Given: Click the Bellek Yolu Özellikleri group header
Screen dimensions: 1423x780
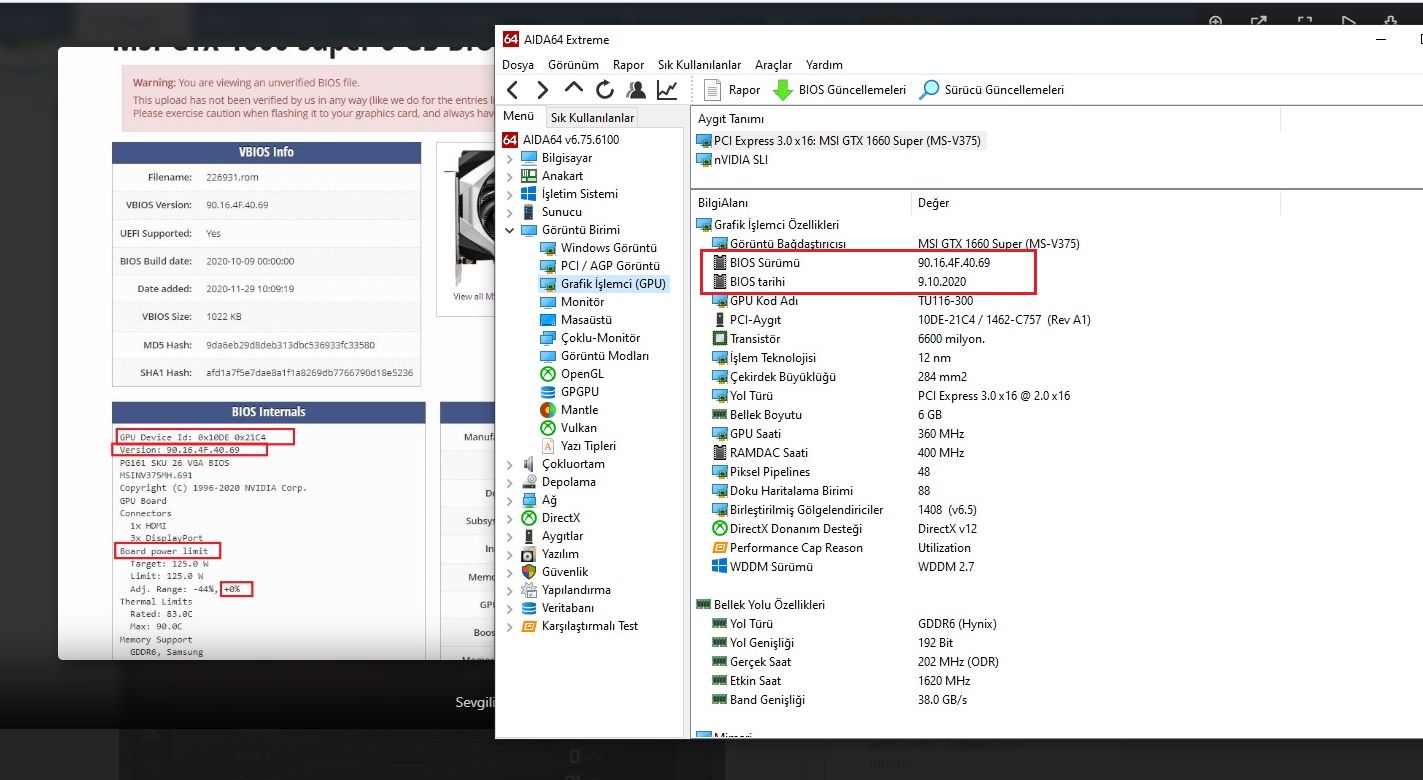Looking at the screenshot, I should [x=760, y=605].
